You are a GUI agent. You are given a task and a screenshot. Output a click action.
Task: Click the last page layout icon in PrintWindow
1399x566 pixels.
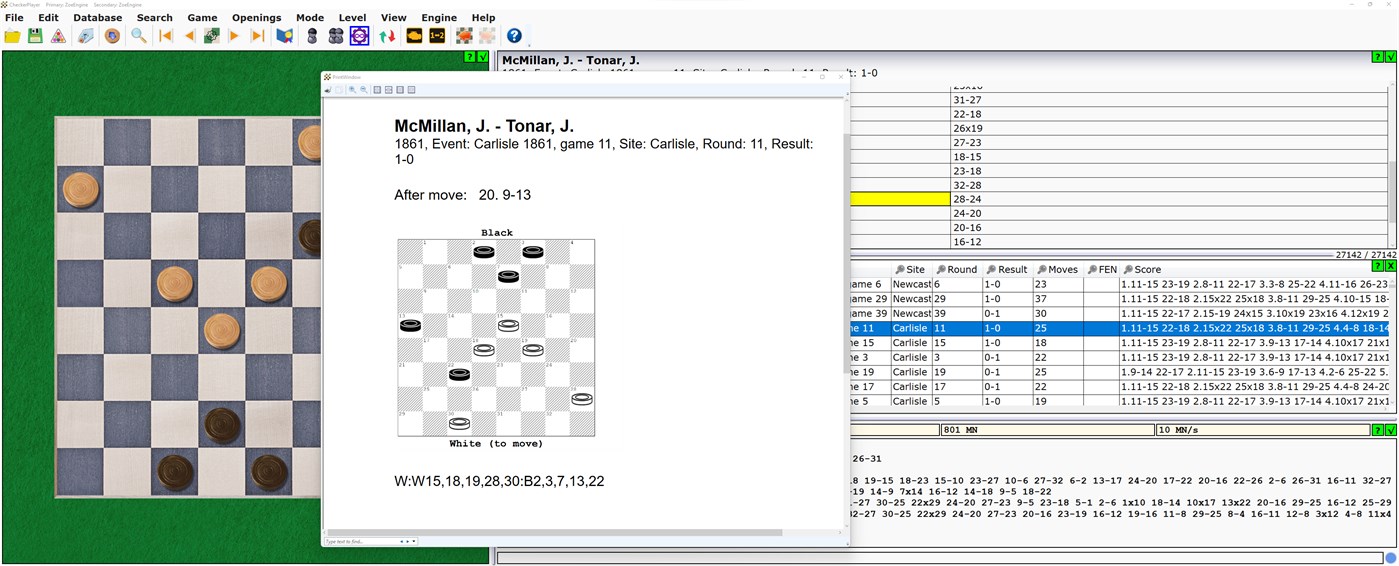[411, 90]
